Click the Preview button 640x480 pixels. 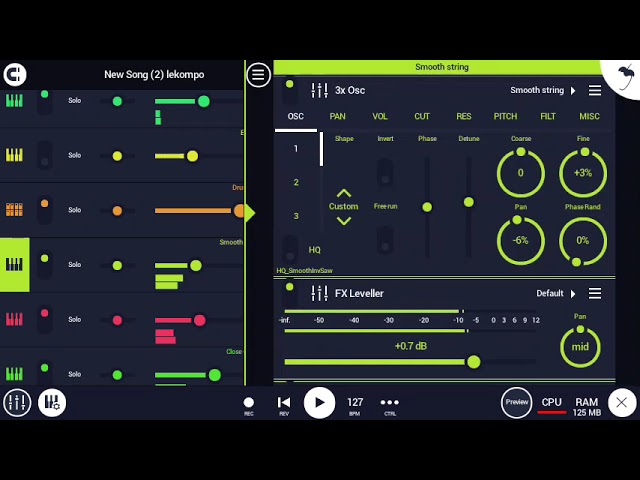(517, 403)
